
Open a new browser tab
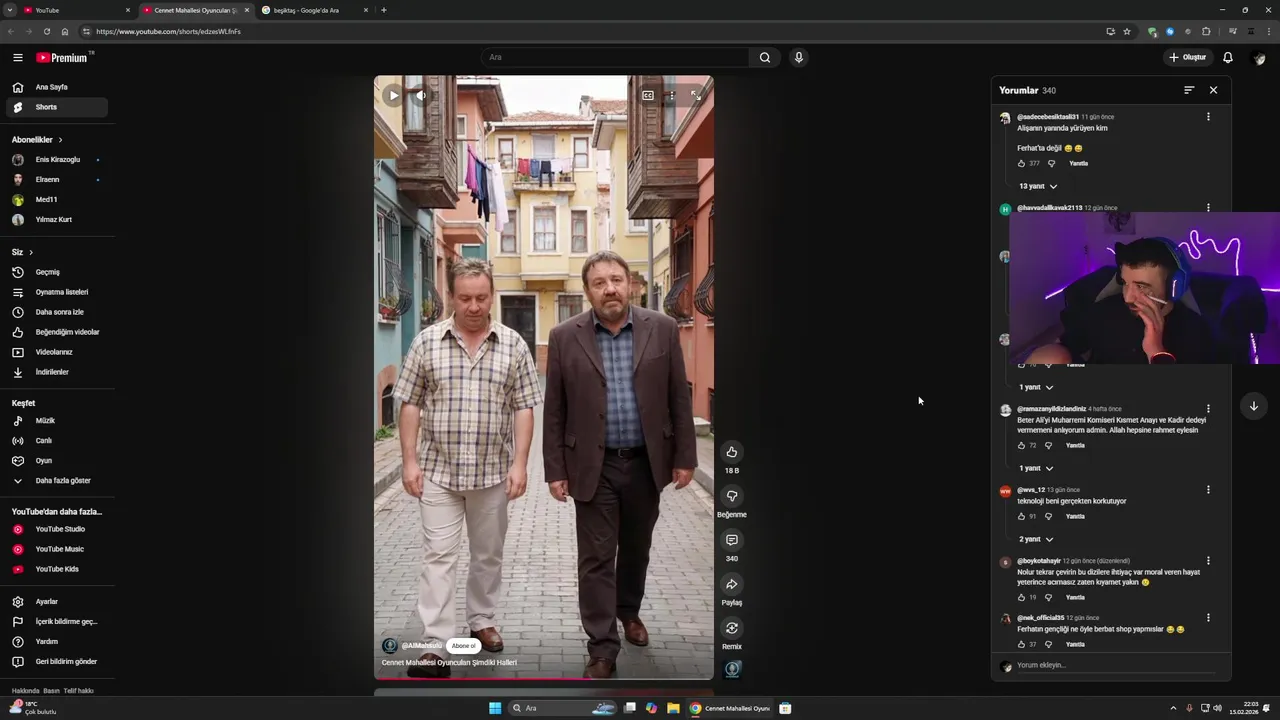point(384,10)
